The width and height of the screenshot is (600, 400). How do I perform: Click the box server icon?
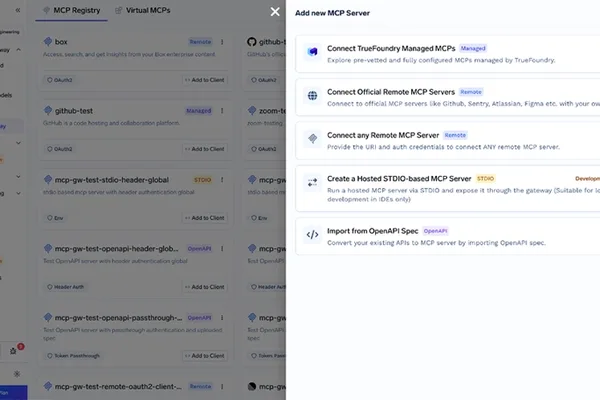(48, 41)
